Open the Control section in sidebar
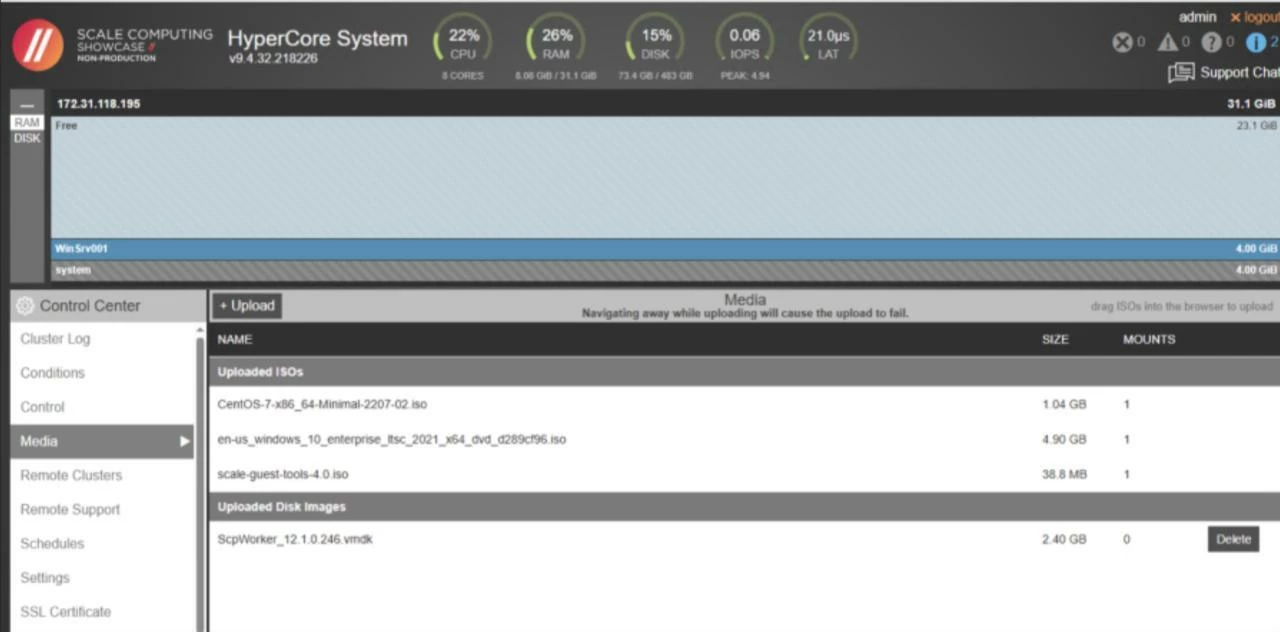Image resolution: width=1280 pixels, height=632 pixels. 42,407
